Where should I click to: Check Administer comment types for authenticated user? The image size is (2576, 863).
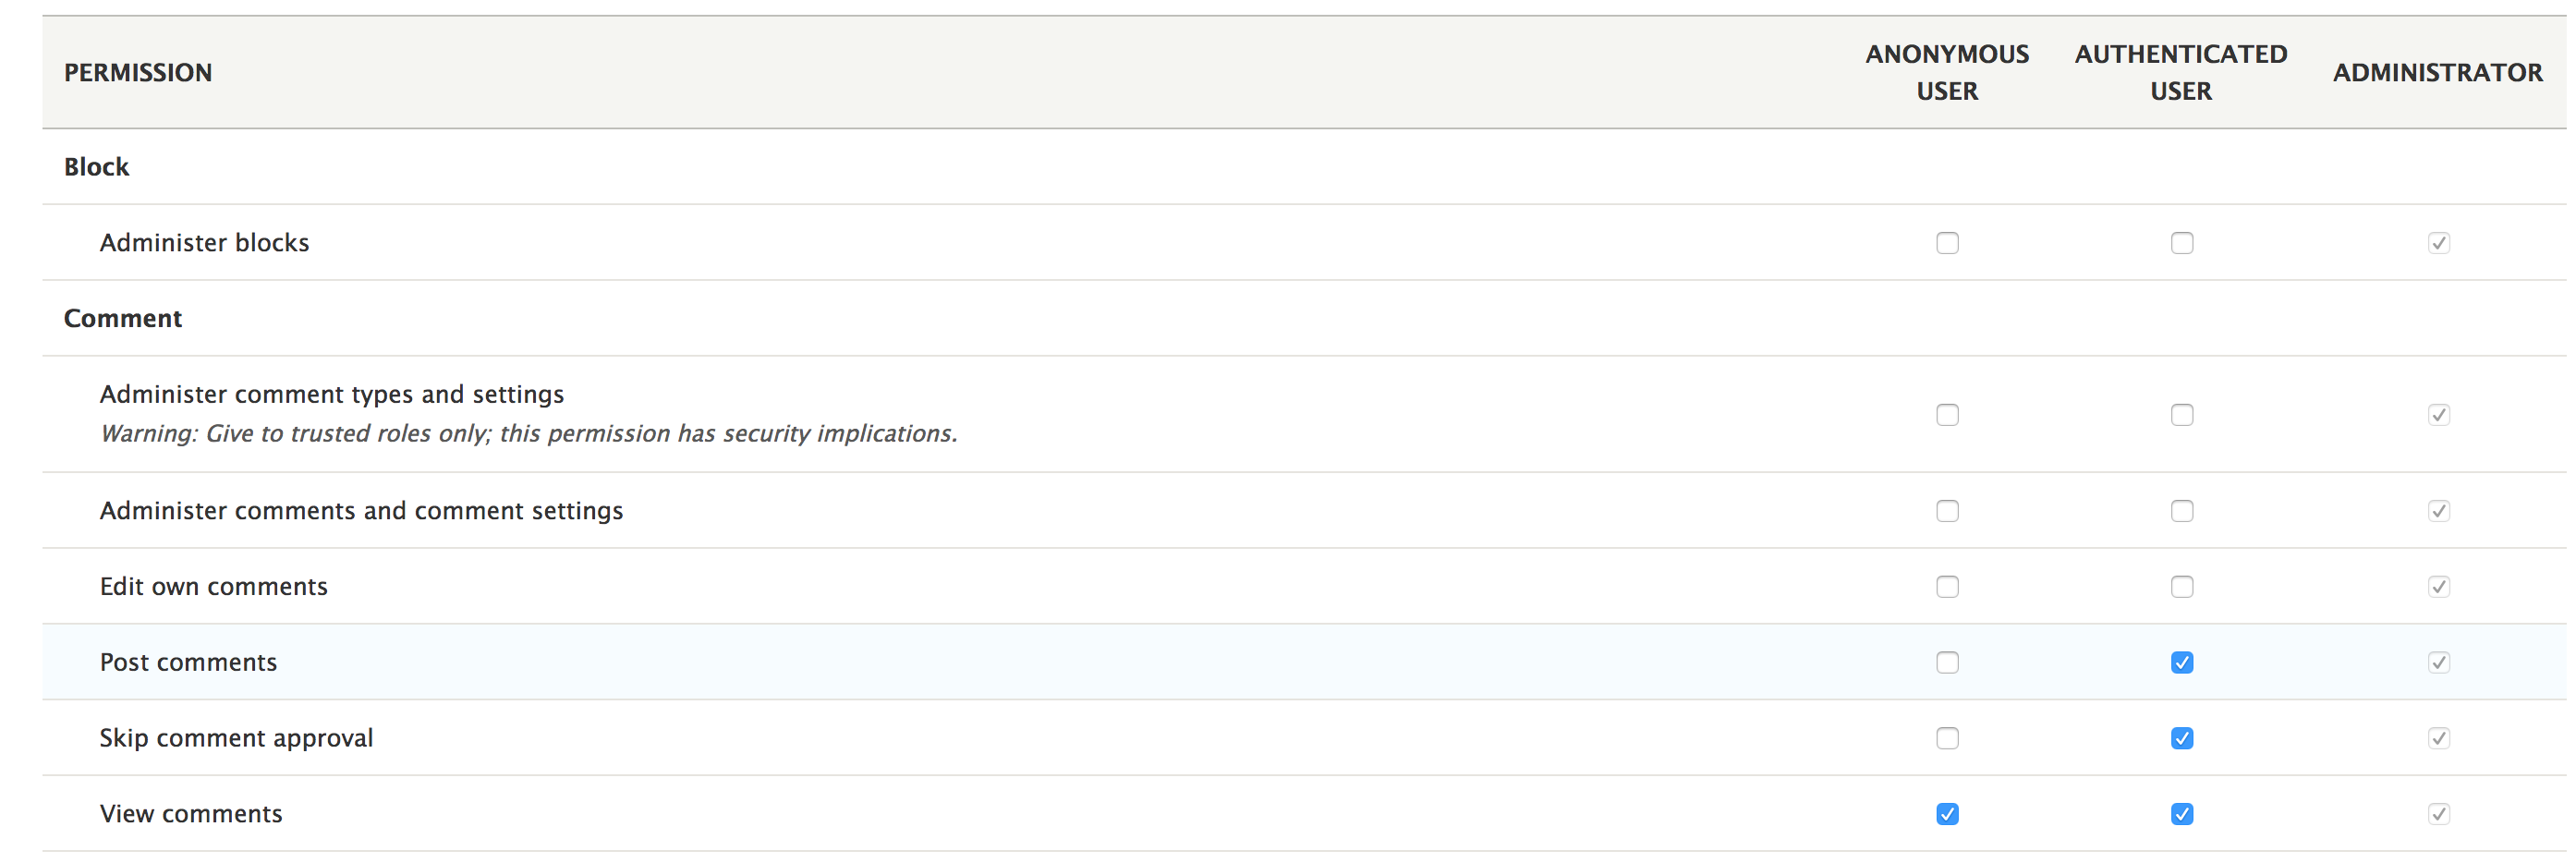pyautogui.click(x=2181, y=415)
